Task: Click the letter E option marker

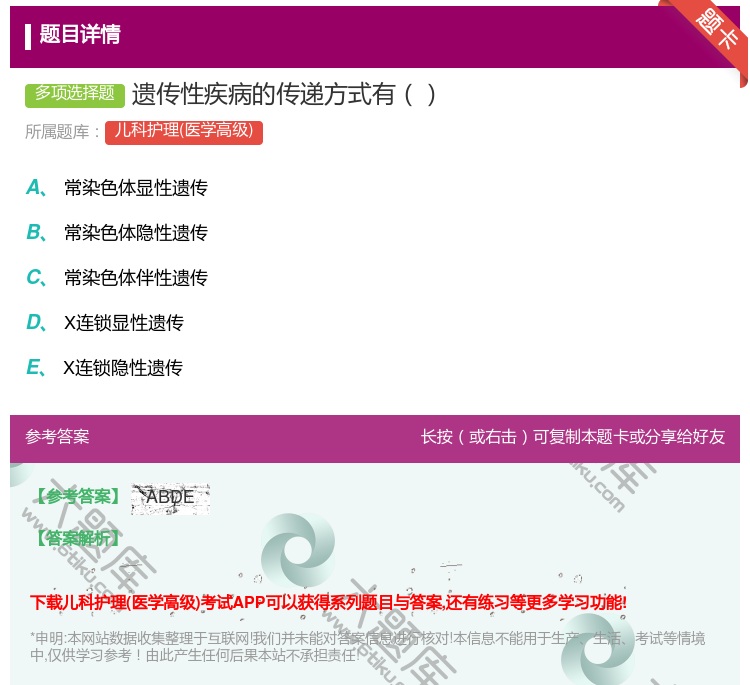Action: [36, 367]
